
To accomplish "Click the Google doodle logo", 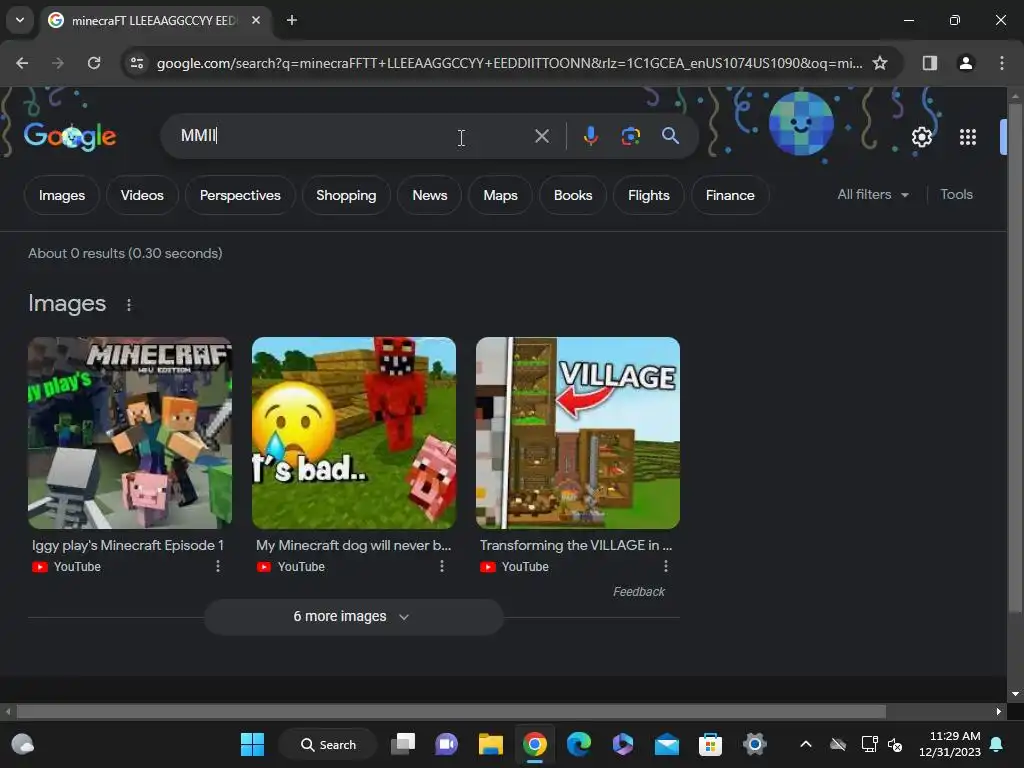I will tap(70, 136).
